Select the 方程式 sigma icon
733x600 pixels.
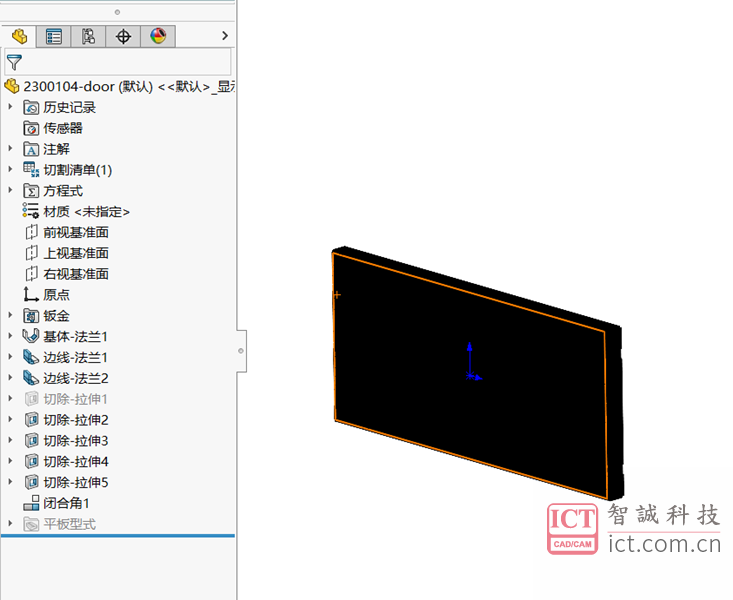(x=31, y=191)
